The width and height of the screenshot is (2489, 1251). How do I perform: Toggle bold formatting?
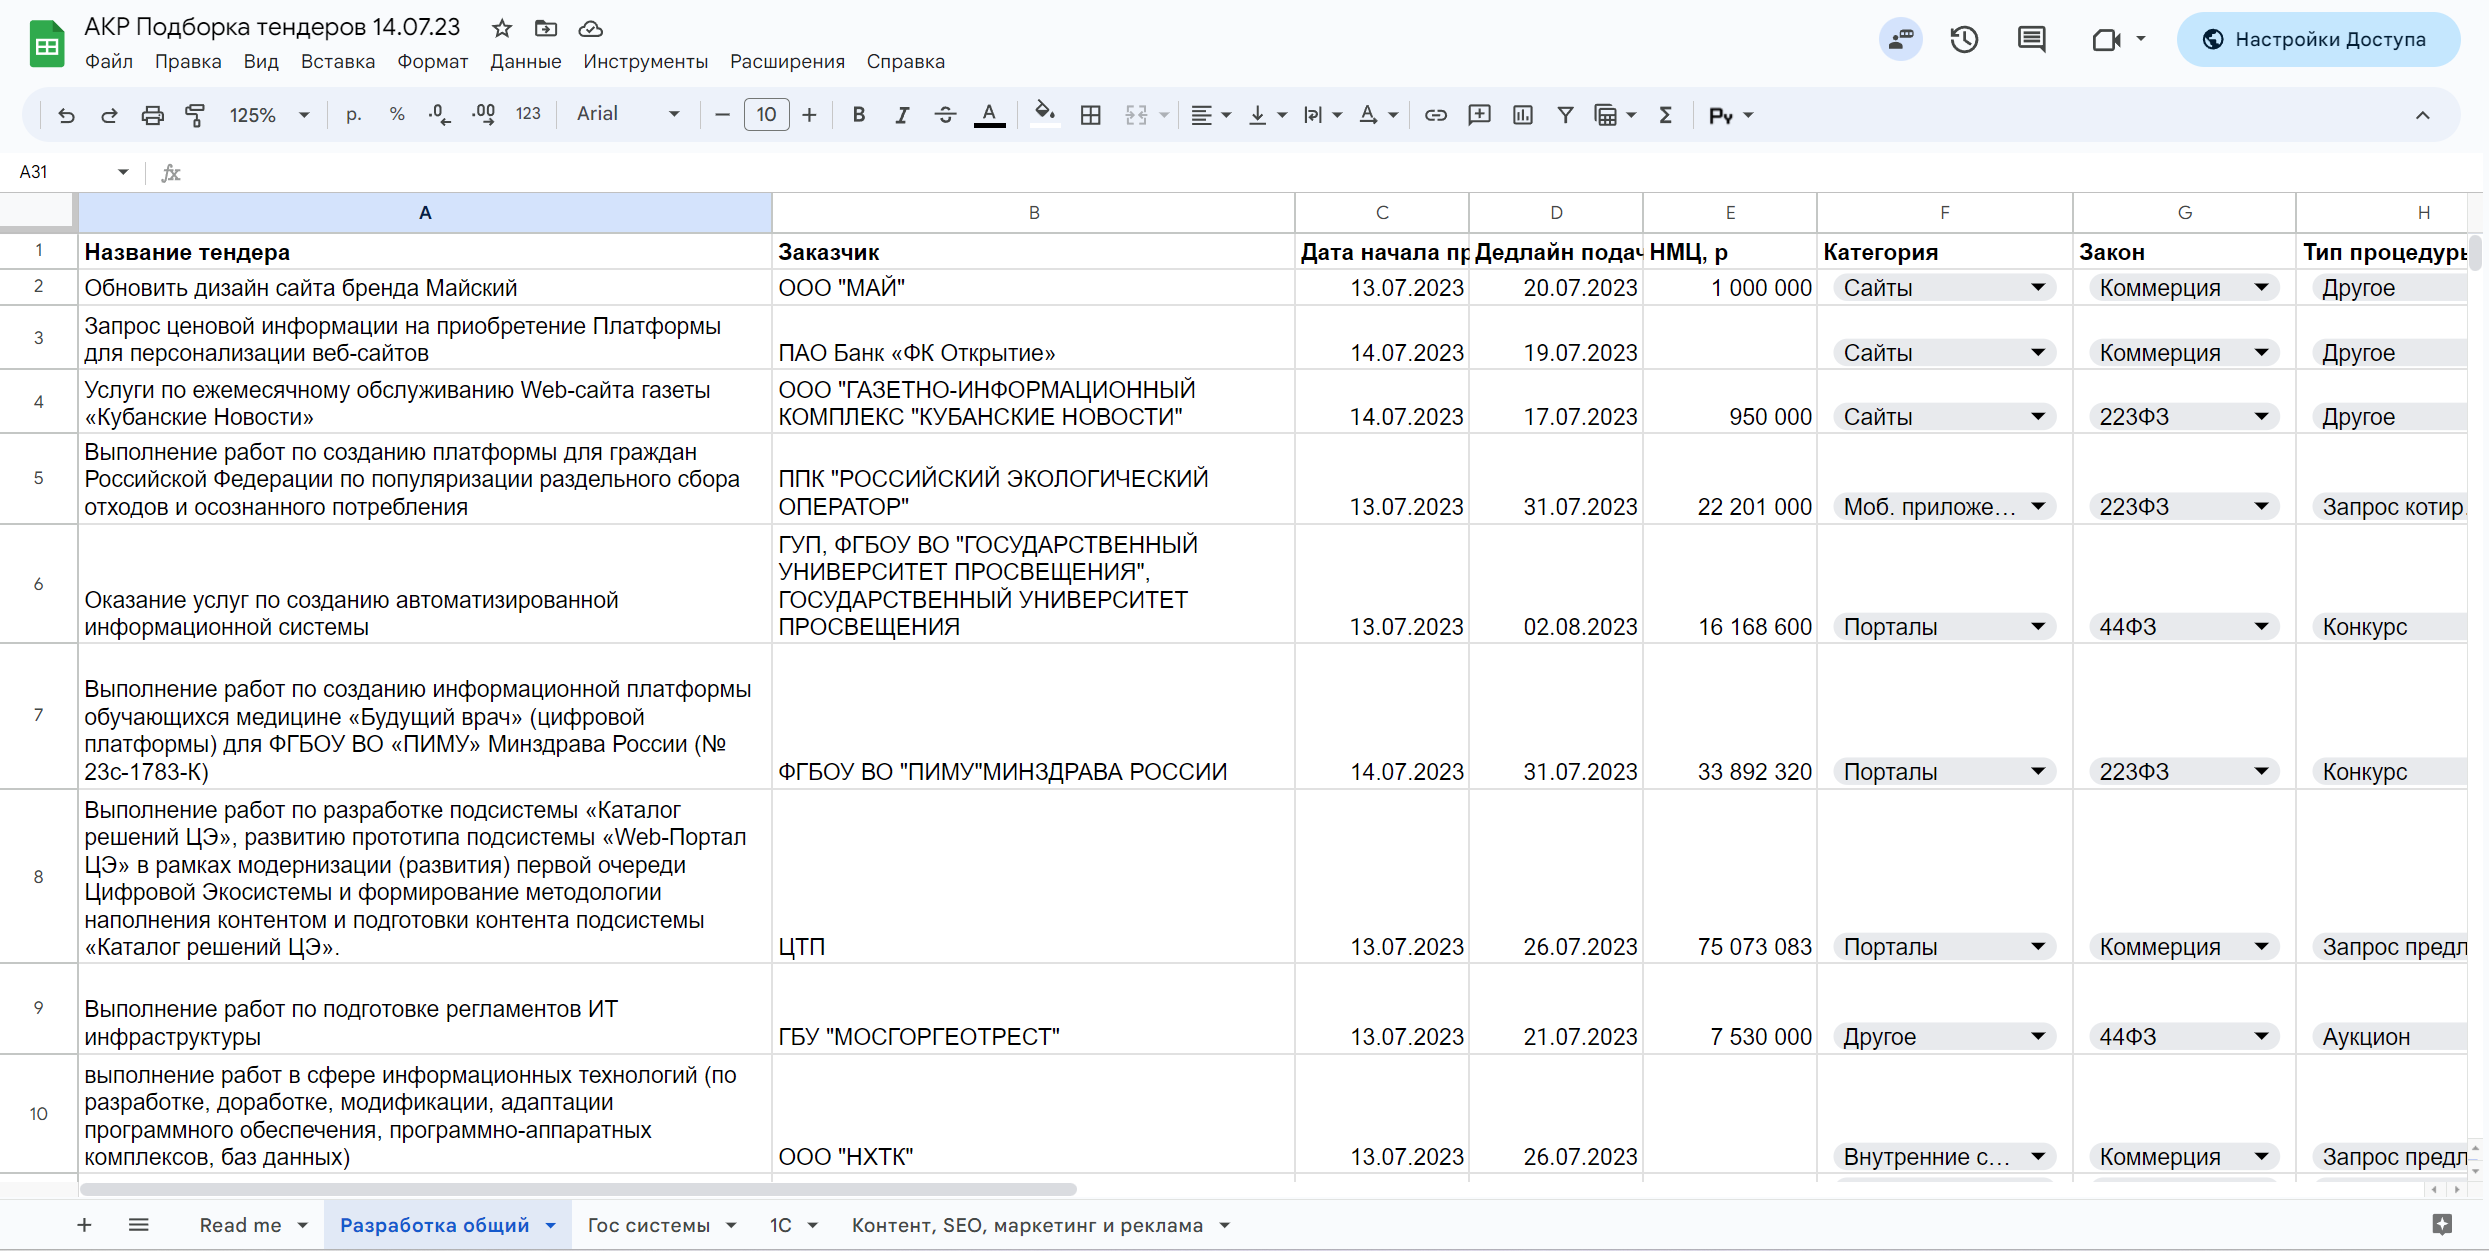(858, 115)
